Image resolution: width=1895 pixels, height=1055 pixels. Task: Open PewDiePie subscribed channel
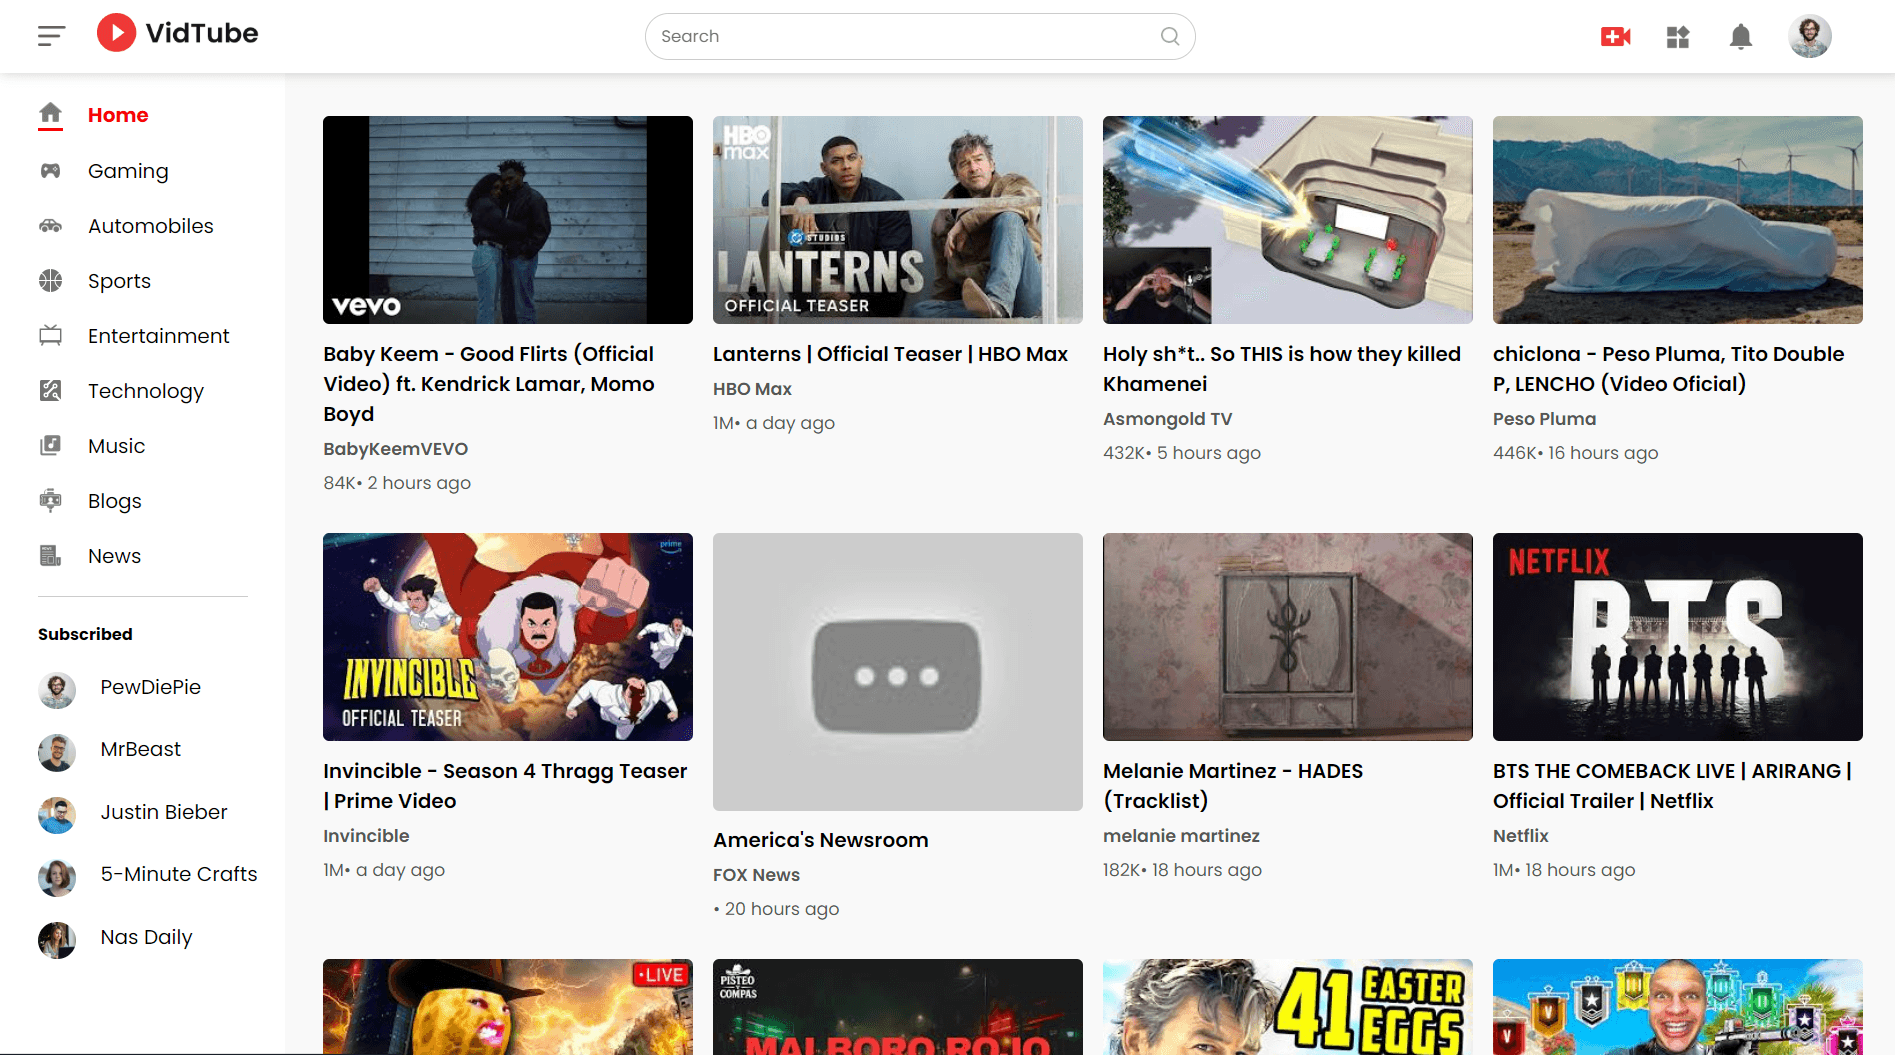[x=150, y=687]
